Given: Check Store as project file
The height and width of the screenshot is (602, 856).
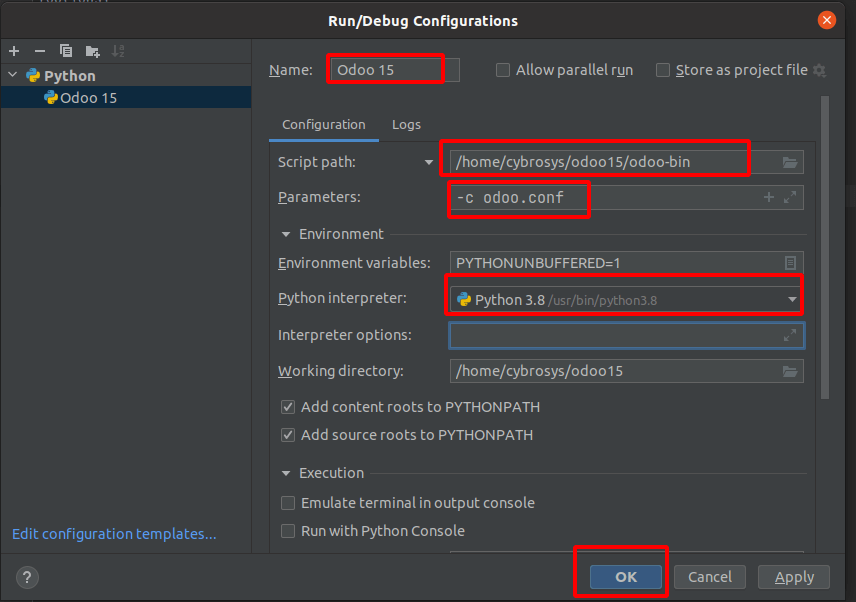Looking at the screenshot, I should pyautogui.click(x=663, y=70).
